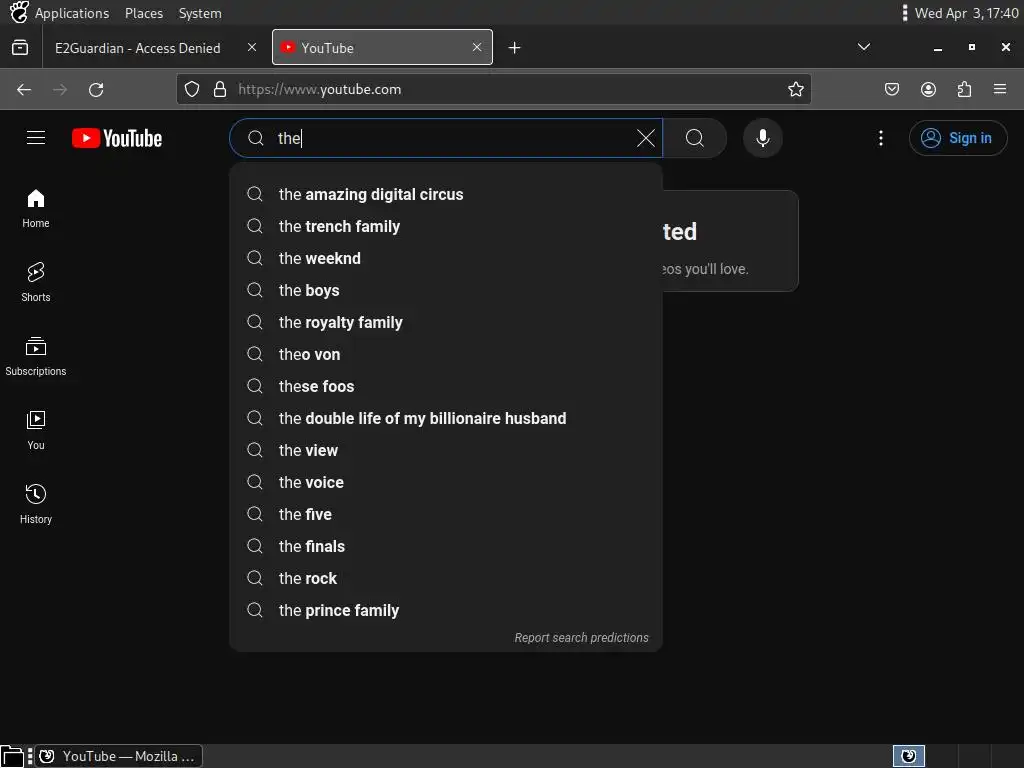Select suggestion 'the prince family'
1024x768 pixels.
(x=446, y=611)
